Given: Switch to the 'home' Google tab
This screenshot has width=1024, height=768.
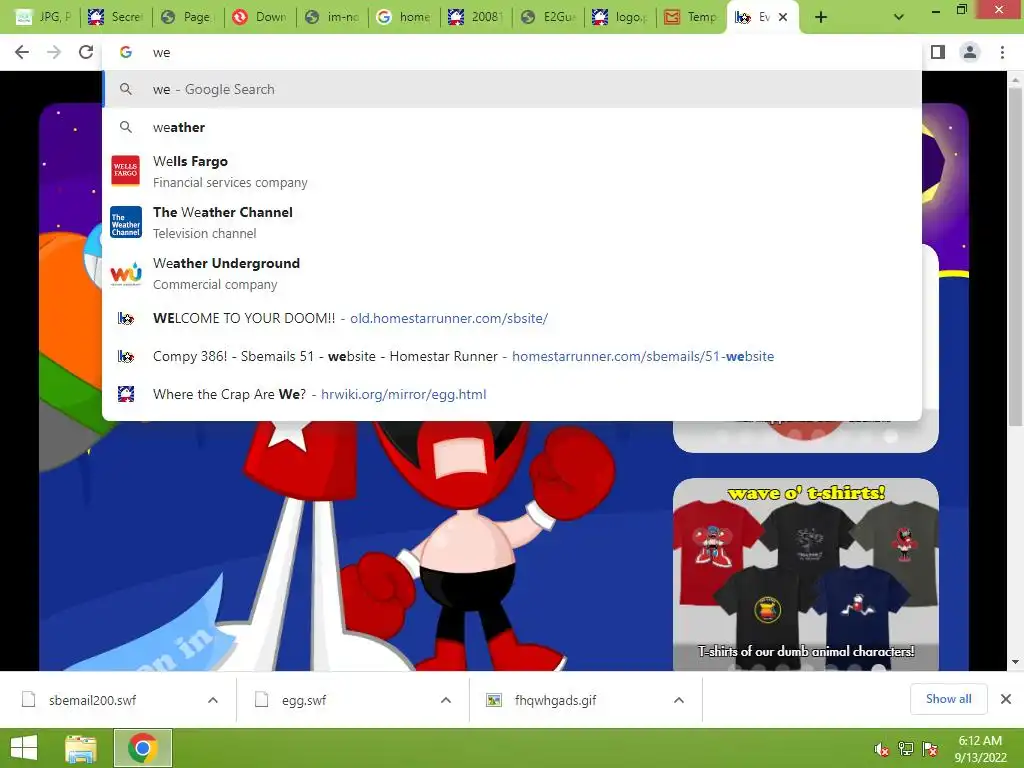Looking at the screenshot, I should tap(404, 17).
